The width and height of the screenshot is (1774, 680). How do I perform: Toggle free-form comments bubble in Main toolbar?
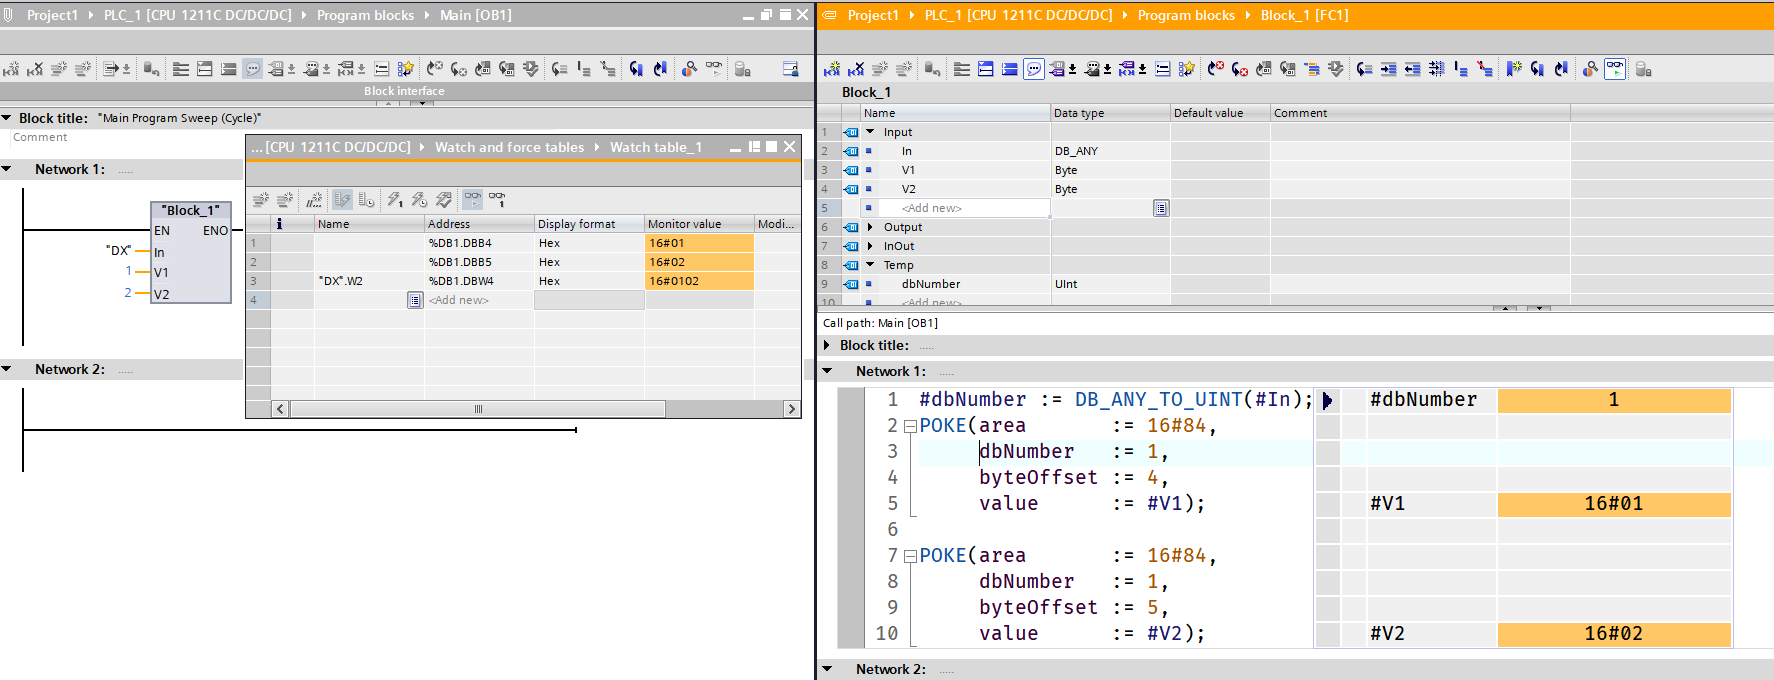[x=253, y=69]
